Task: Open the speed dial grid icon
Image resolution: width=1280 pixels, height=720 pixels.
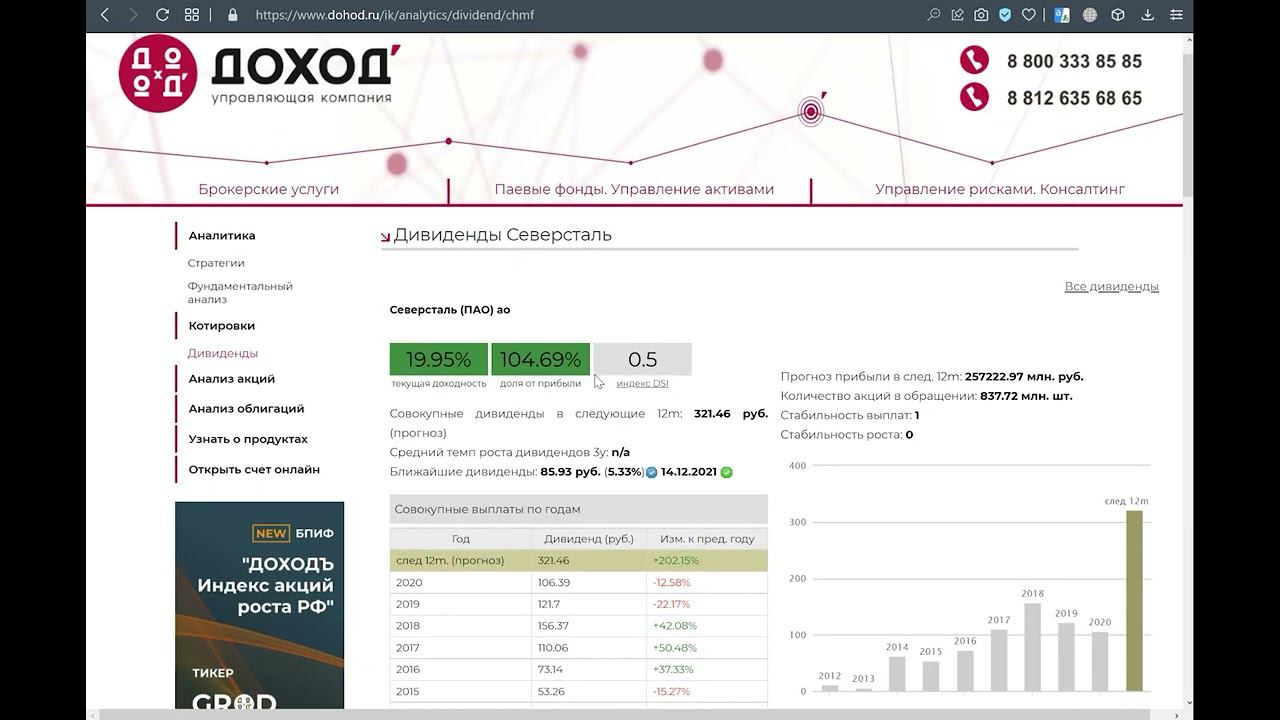Action: 192,15
